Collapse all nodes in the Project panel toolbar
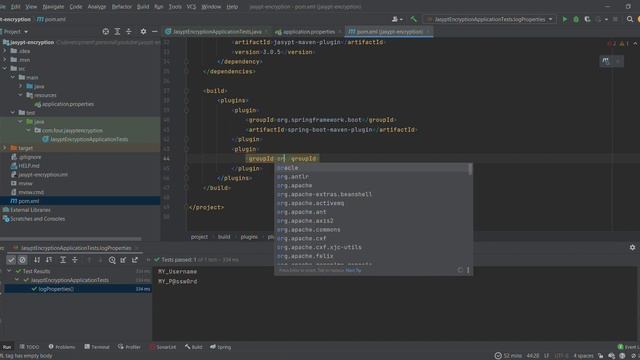The height and width of the screenshot is (360, 640). pyautogui.click(x=129, y=31)
